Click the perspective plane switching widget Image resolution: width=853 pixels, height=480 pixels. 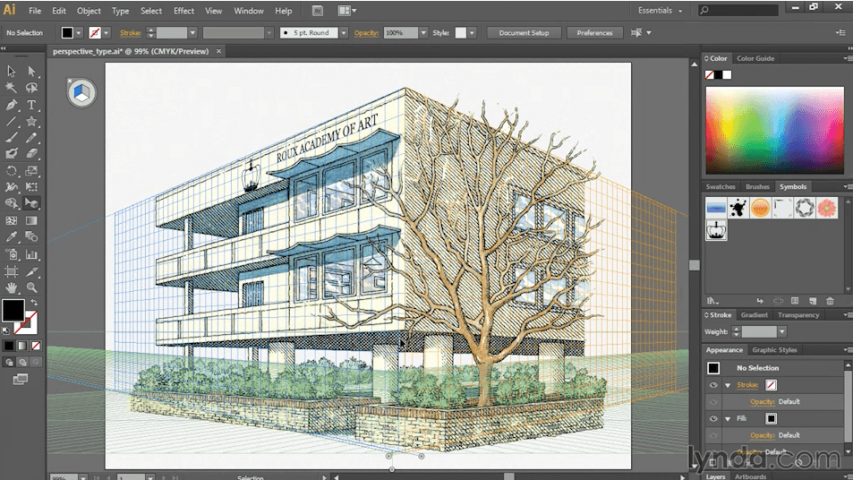coord(82,93)
